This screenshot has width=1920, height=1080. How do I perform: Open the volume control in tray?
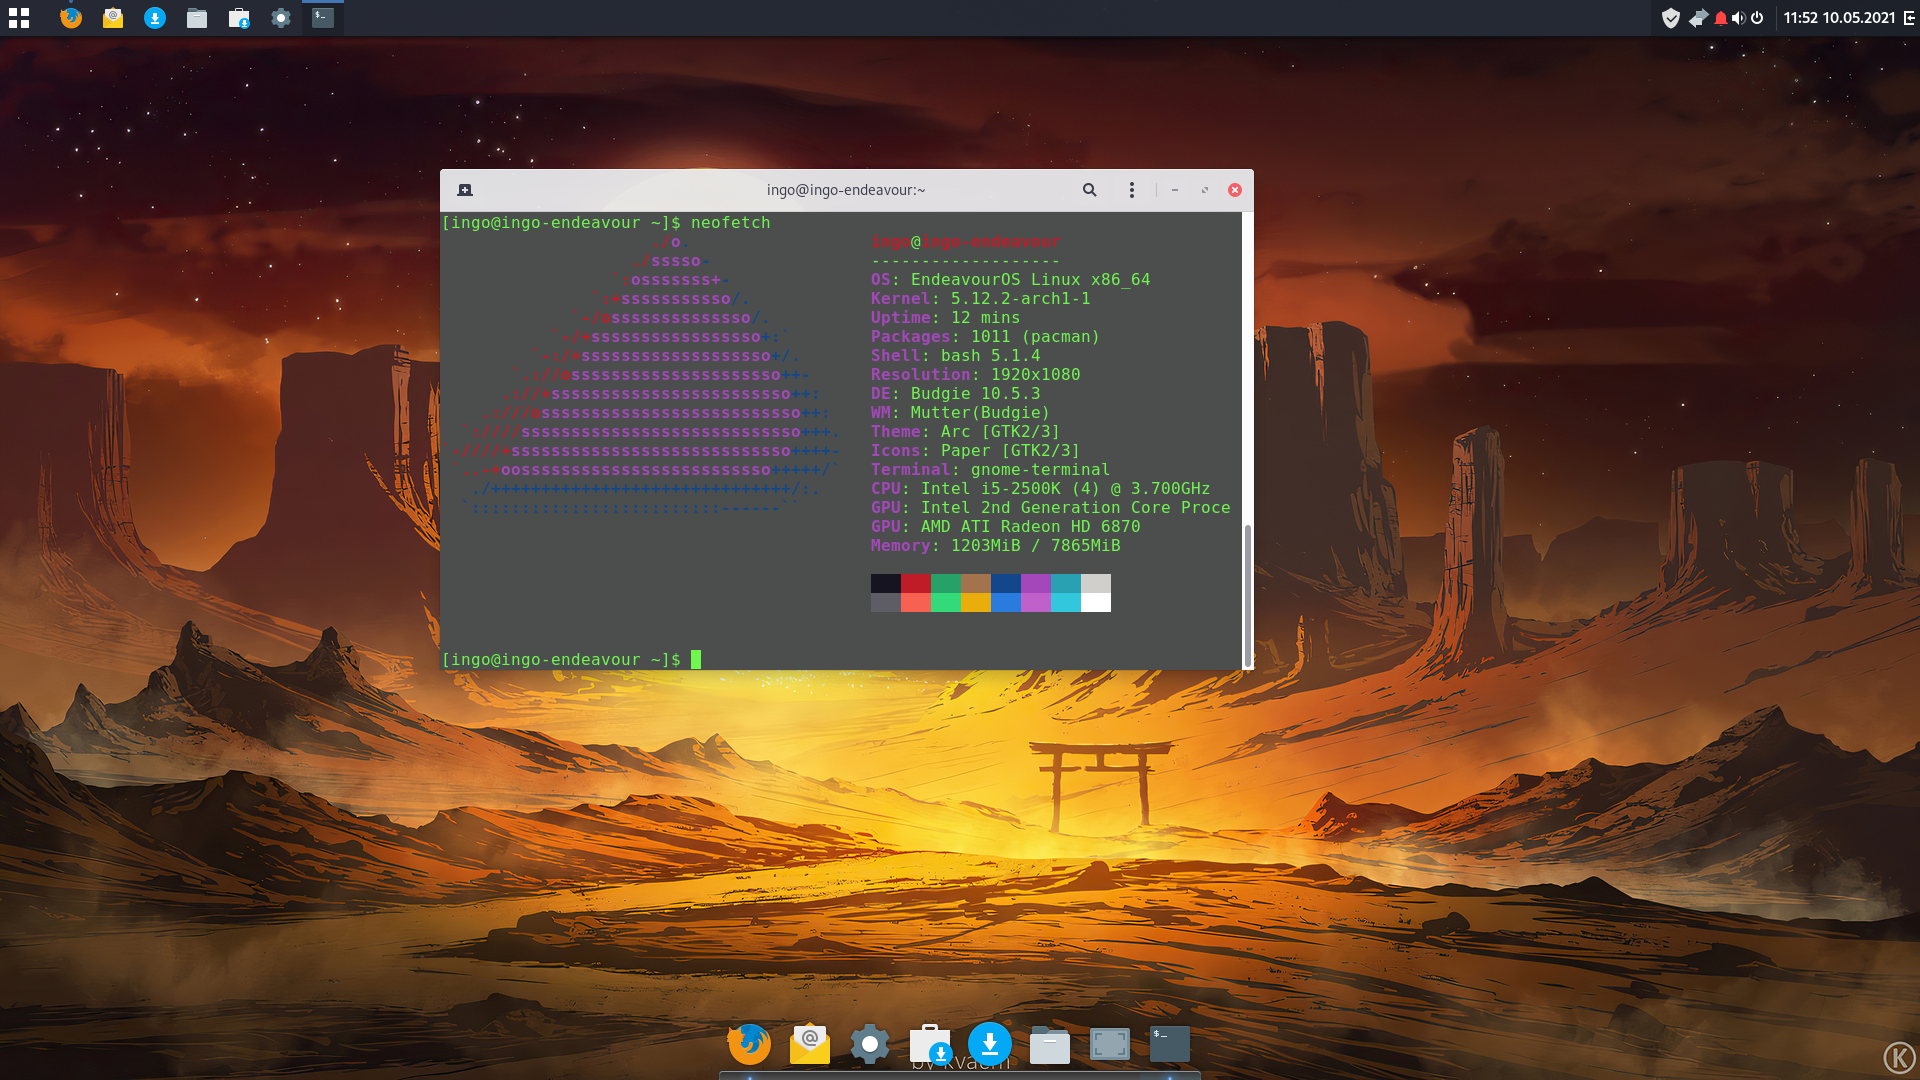click(x=1738, y=18)
